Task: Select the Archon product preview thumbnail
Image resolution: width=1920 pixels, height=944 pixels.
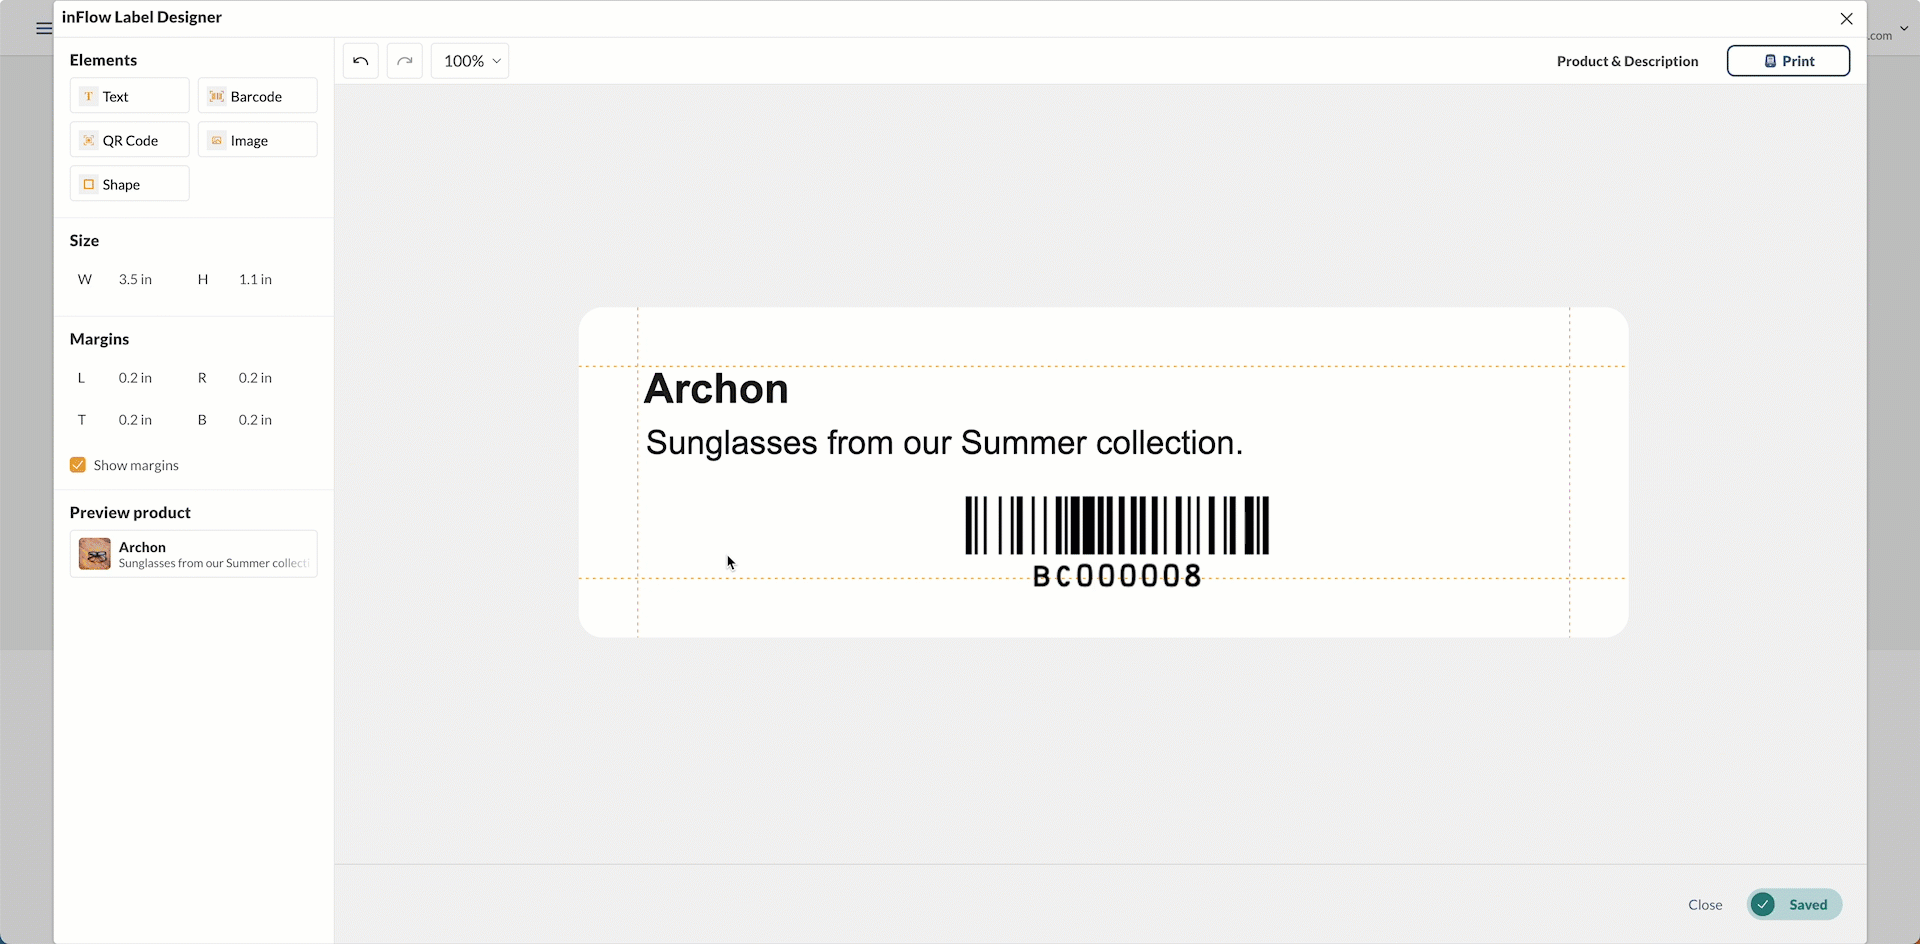Action: click(94, 553)
